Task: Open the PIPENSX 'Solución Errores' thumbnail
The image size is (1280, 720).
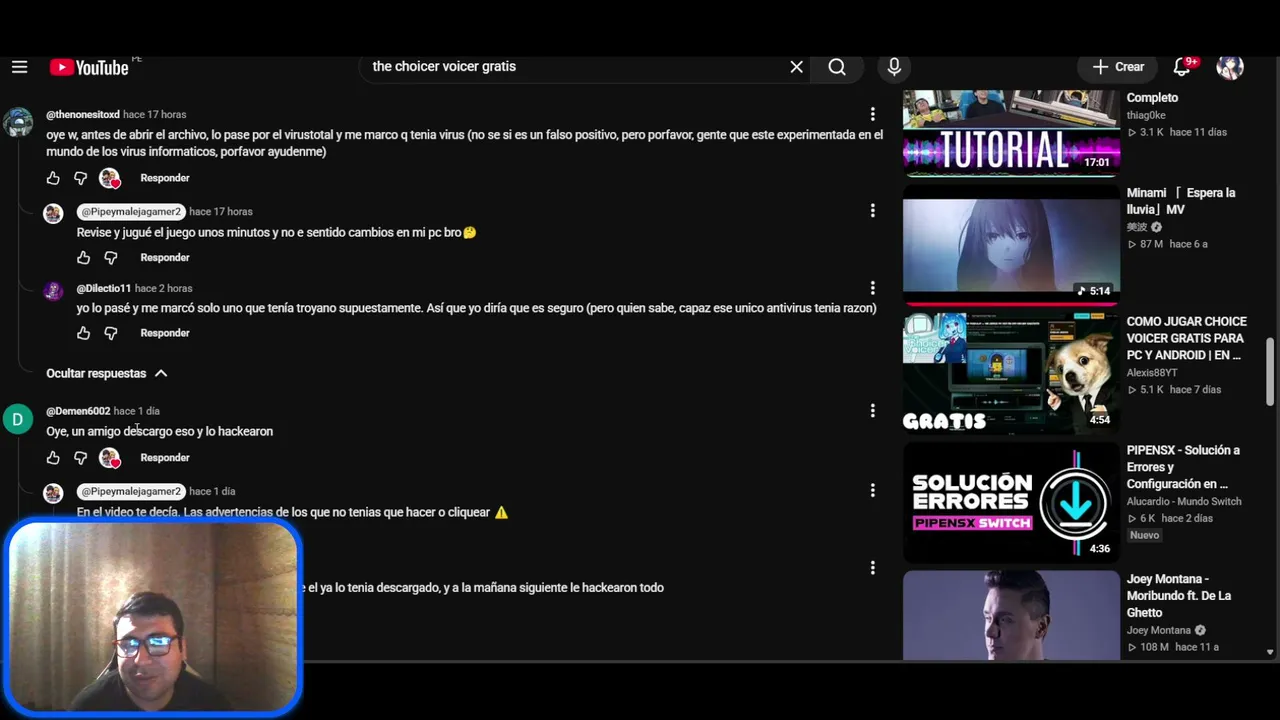Action: [1011, 502]
